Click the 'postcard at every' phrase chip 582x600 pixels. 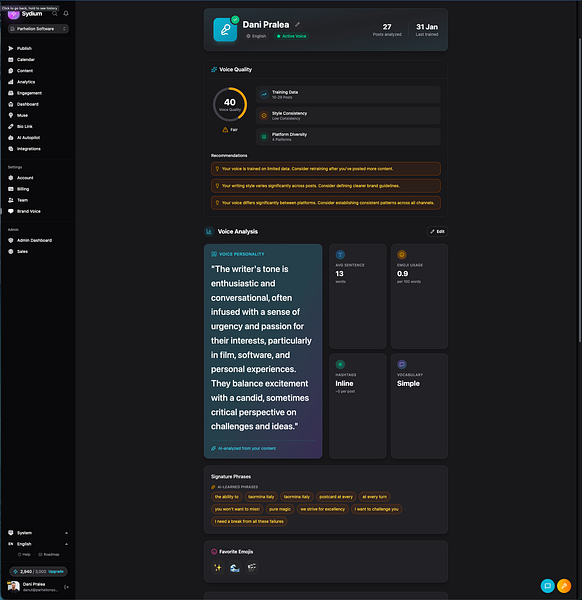336,497
